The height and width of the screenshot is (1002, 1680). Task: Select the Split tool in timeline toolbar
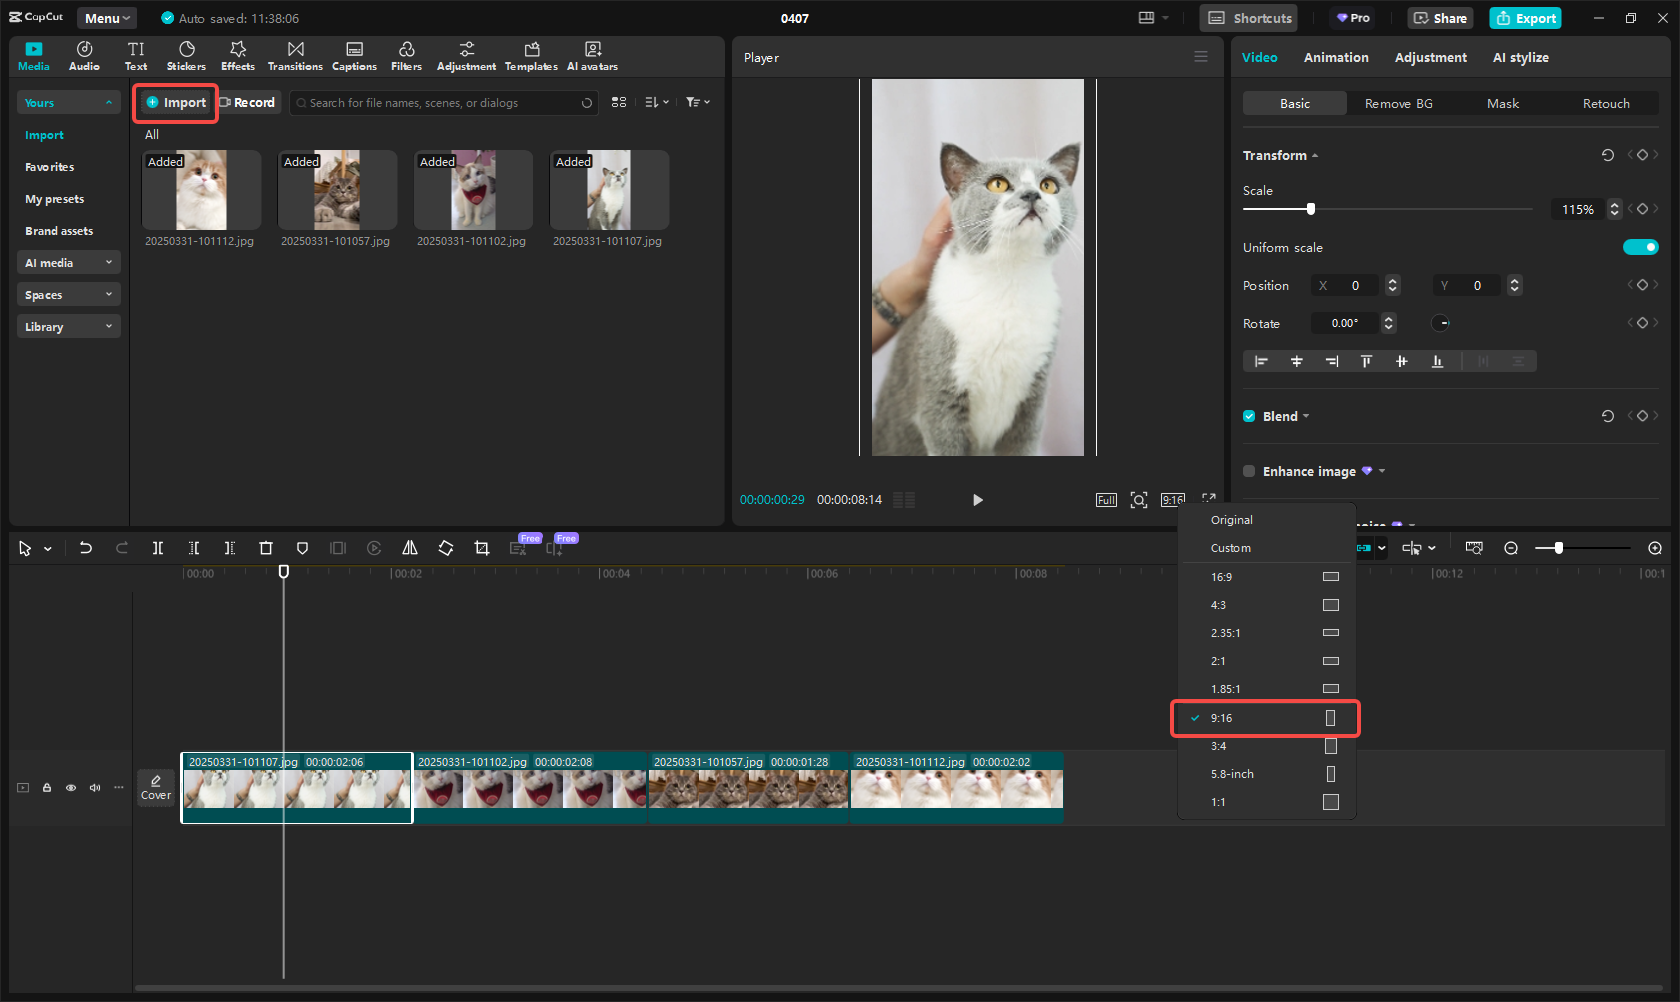(x=158, y=548)
